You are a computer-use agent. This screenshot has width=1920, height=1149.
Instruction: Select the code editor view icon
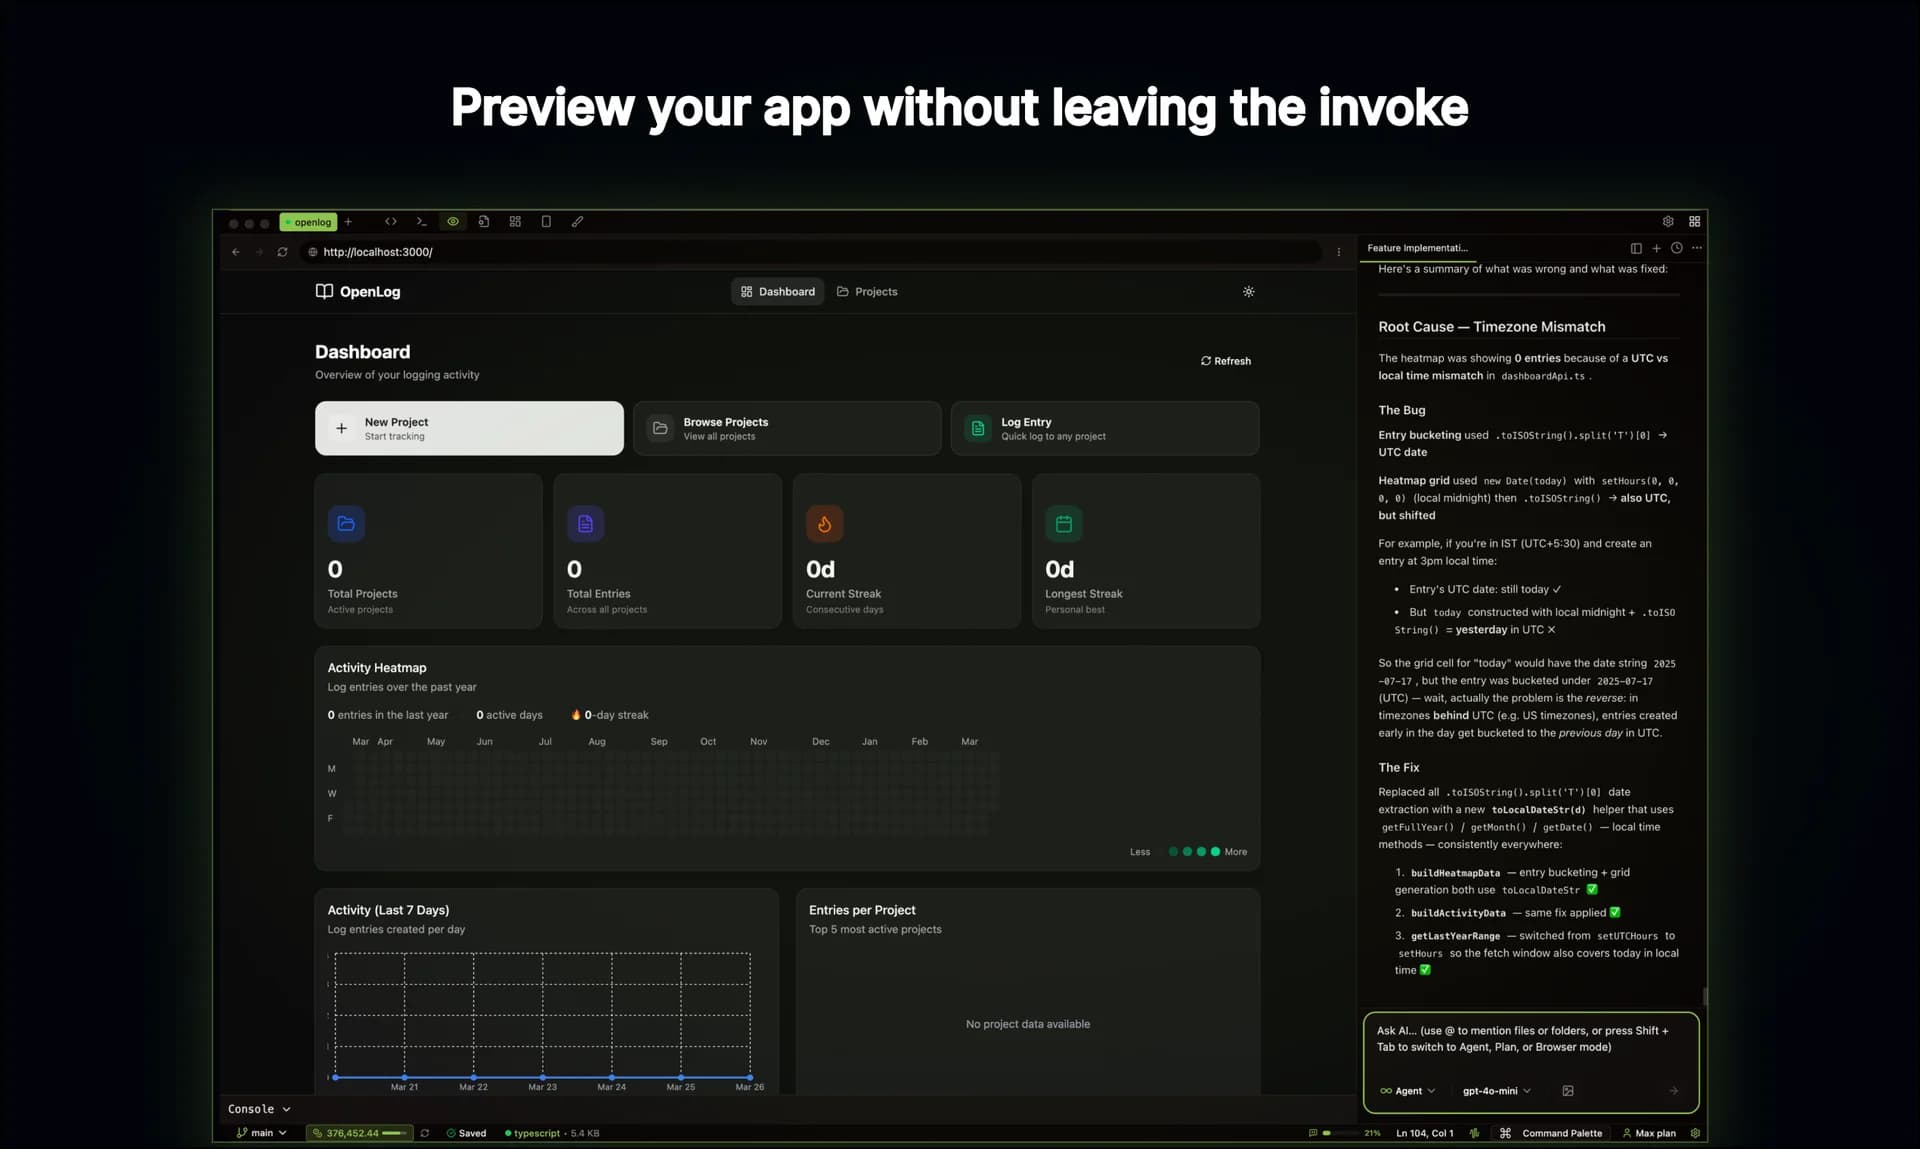391,221
